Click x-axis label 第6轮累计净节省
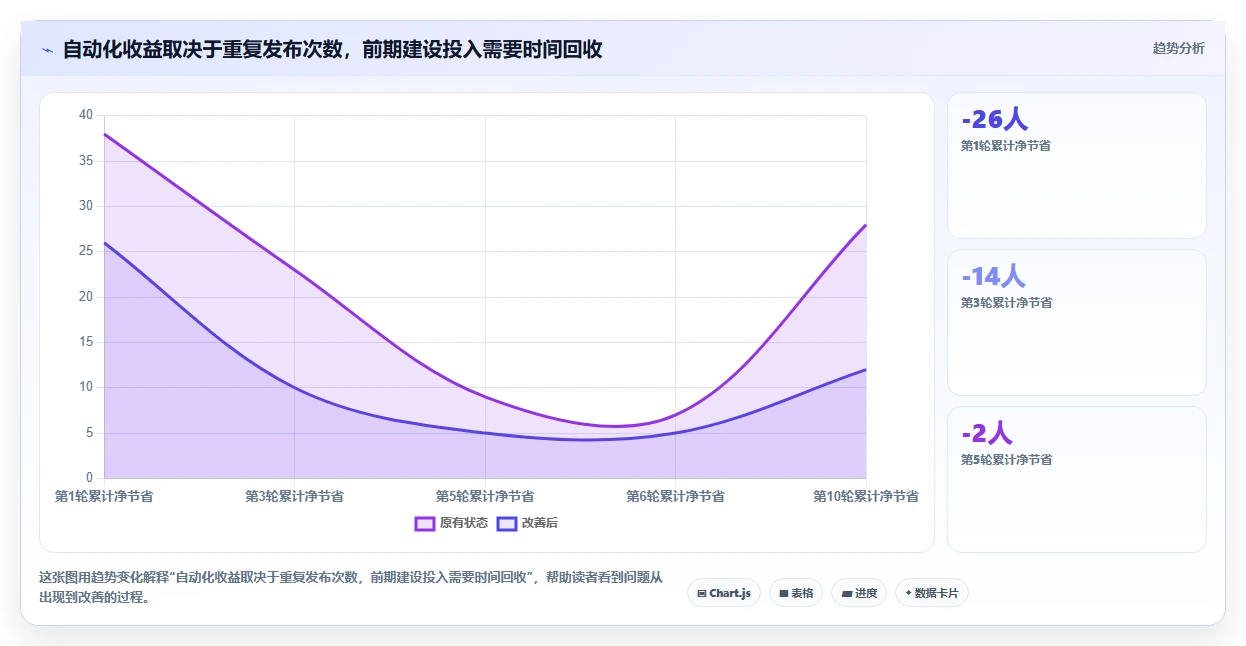Image resolution: width=1246 pixels, height=646 pixels. pyautogui.click(x=675, y=496)
